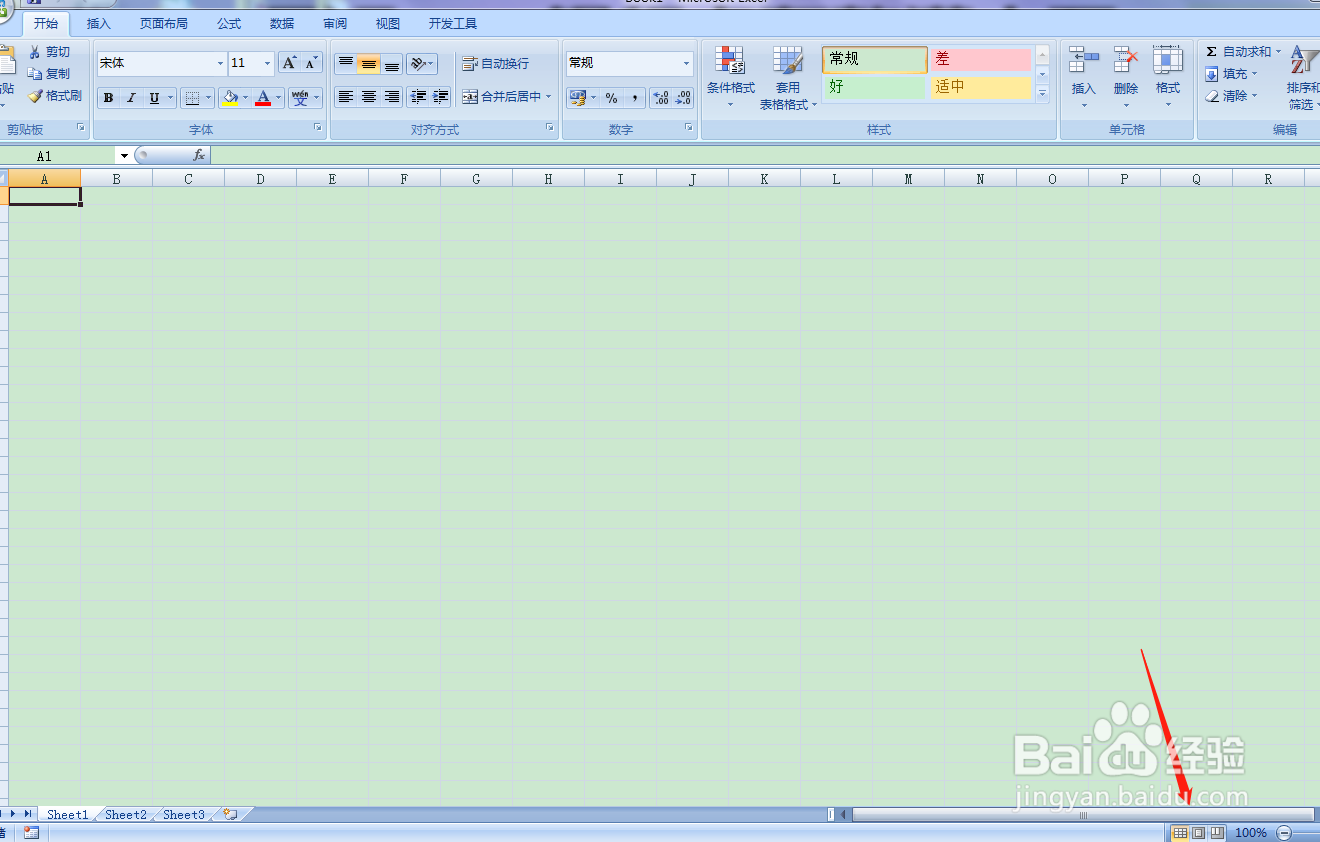
Task: Select the Neutral (适中) cell style
Action: [x=981, y=88]
